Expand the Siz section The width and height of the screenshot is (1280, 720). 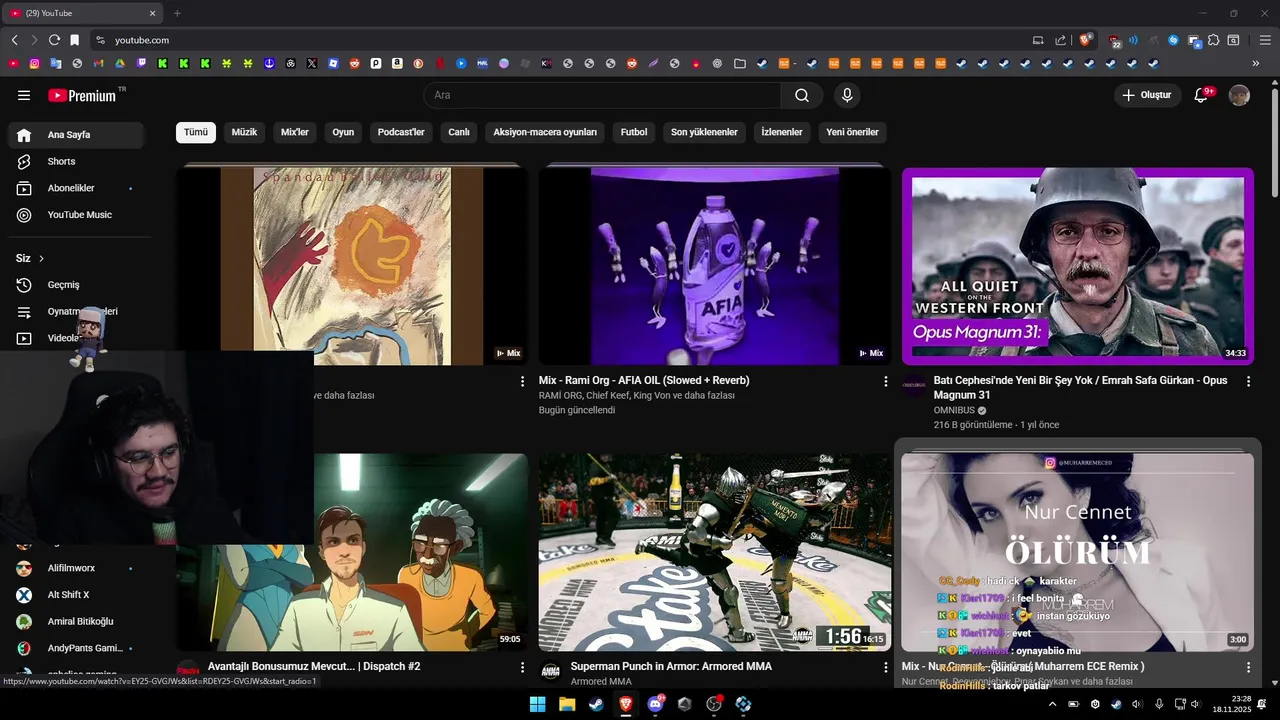(x=30, y=258)
